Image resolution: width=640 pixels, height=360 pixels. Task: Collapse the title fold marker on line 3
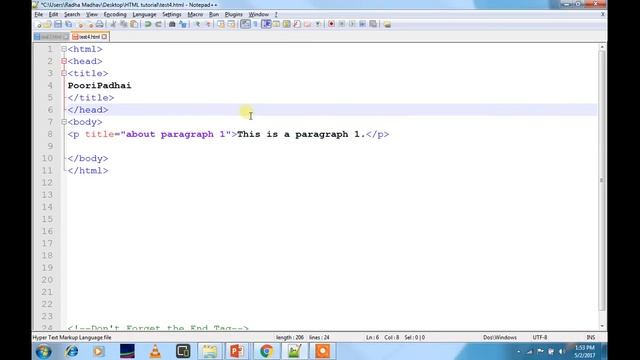[64, 73]
